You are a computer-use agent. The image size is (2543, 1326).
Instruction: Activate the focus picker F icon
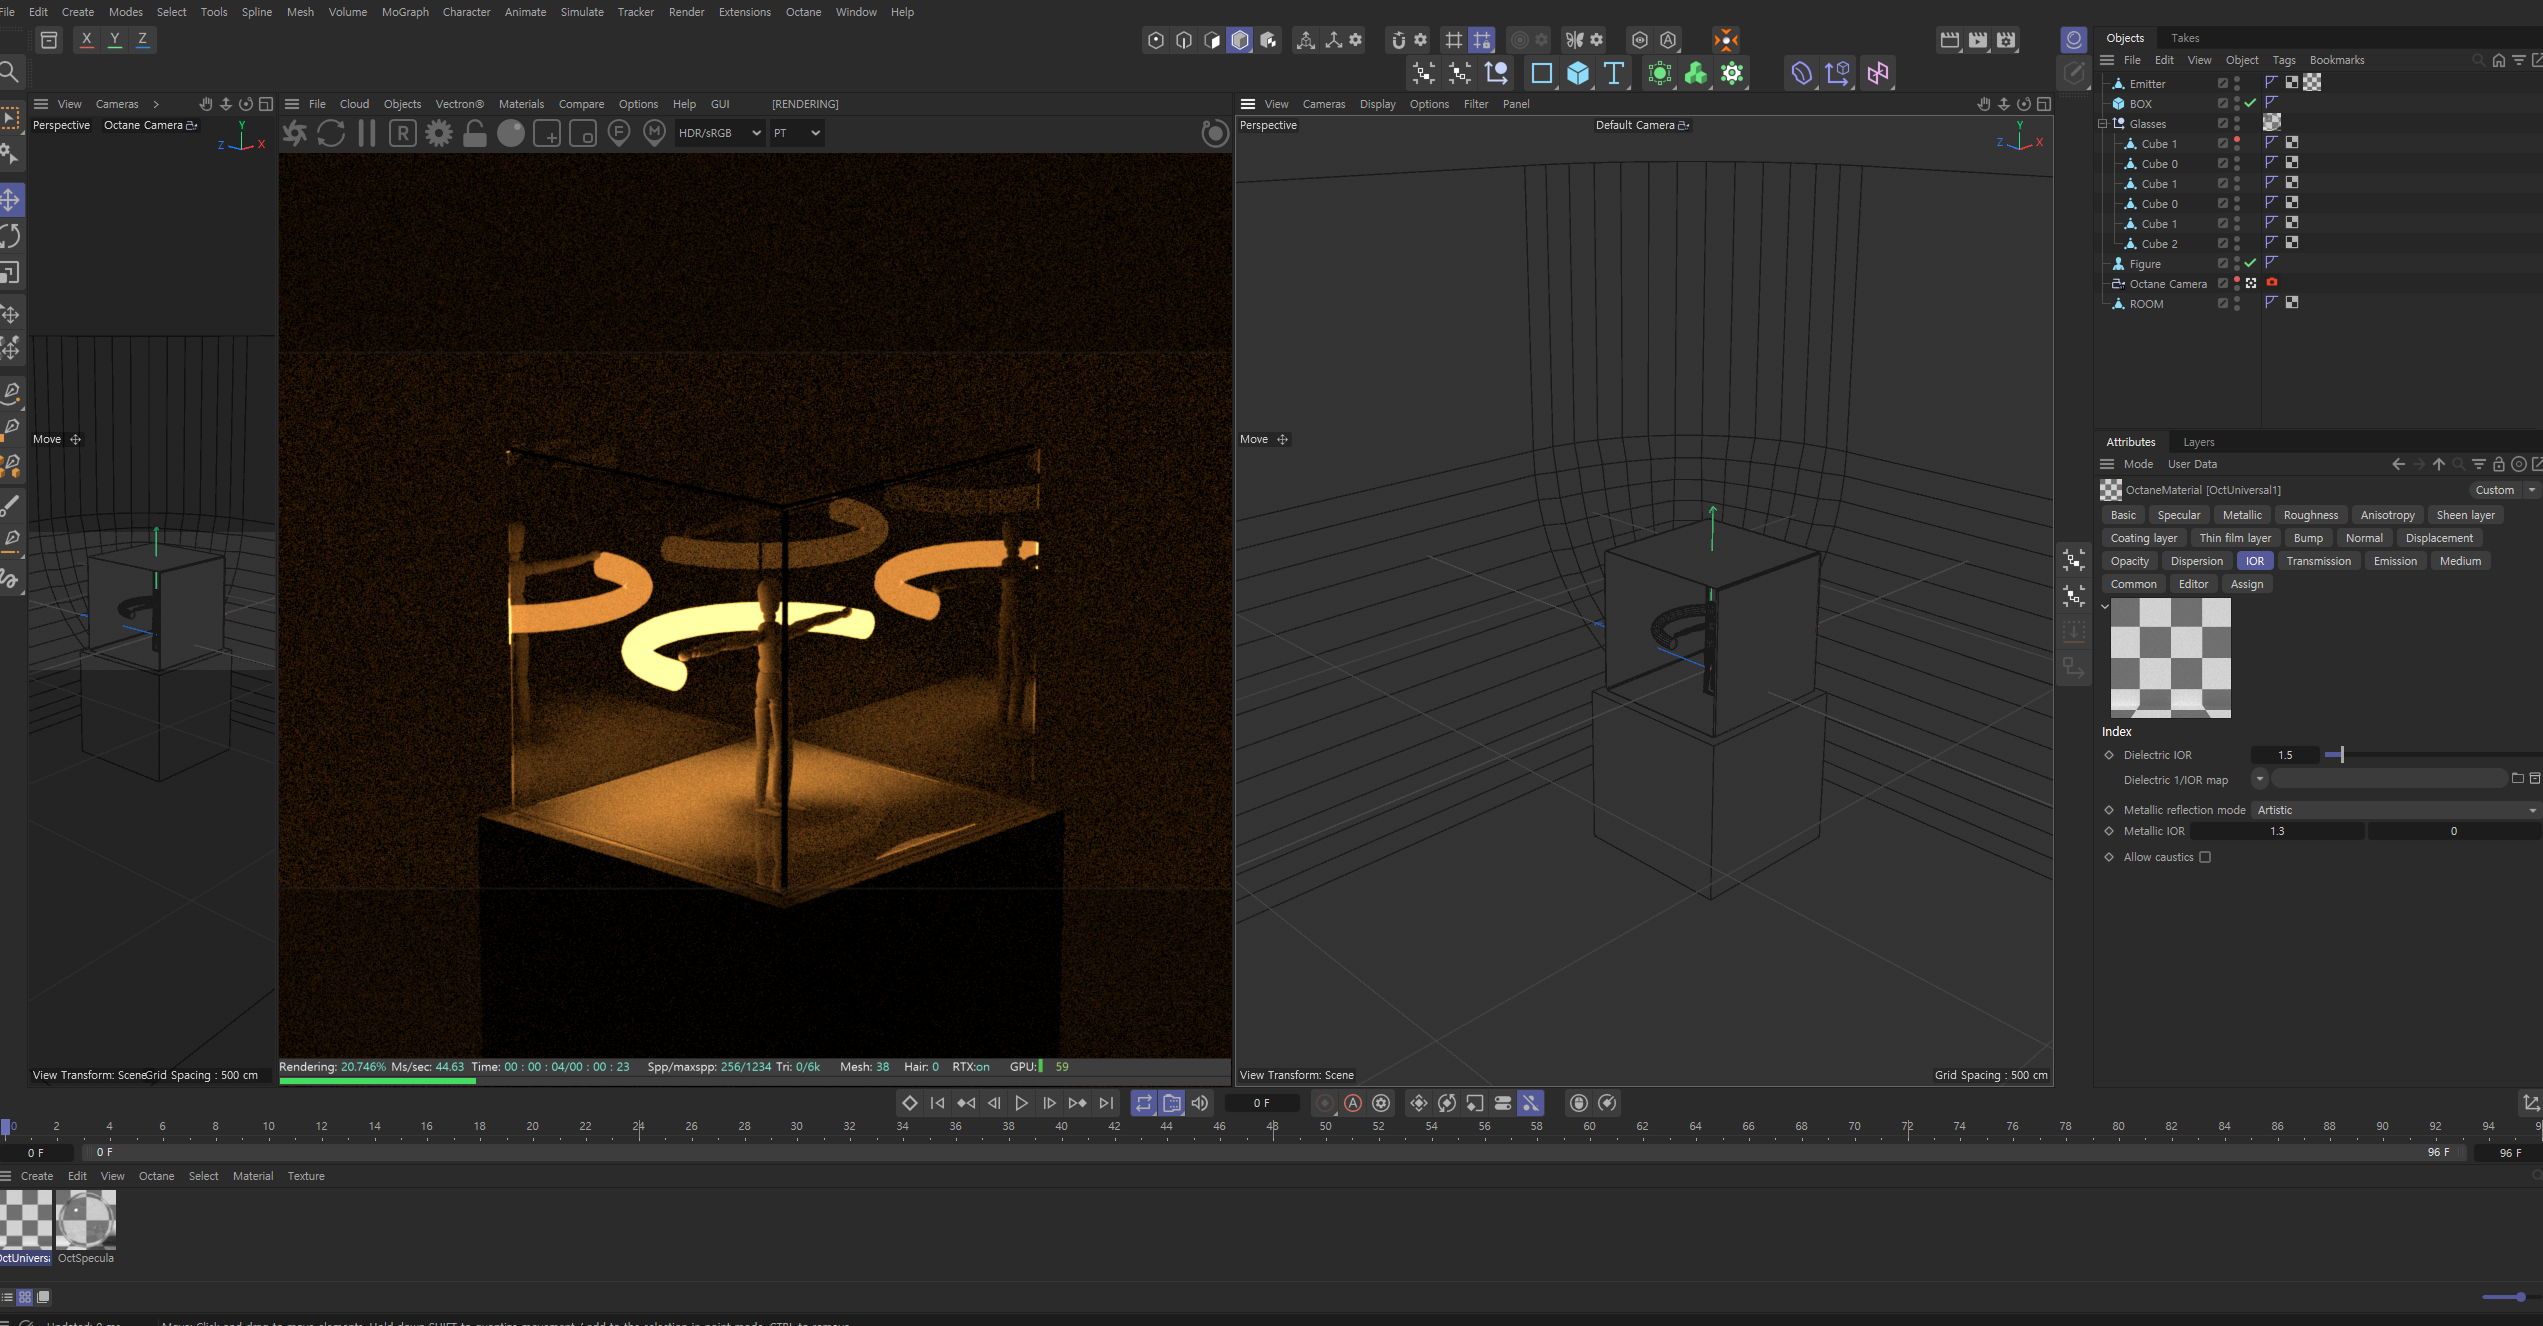tap(618, 133)
